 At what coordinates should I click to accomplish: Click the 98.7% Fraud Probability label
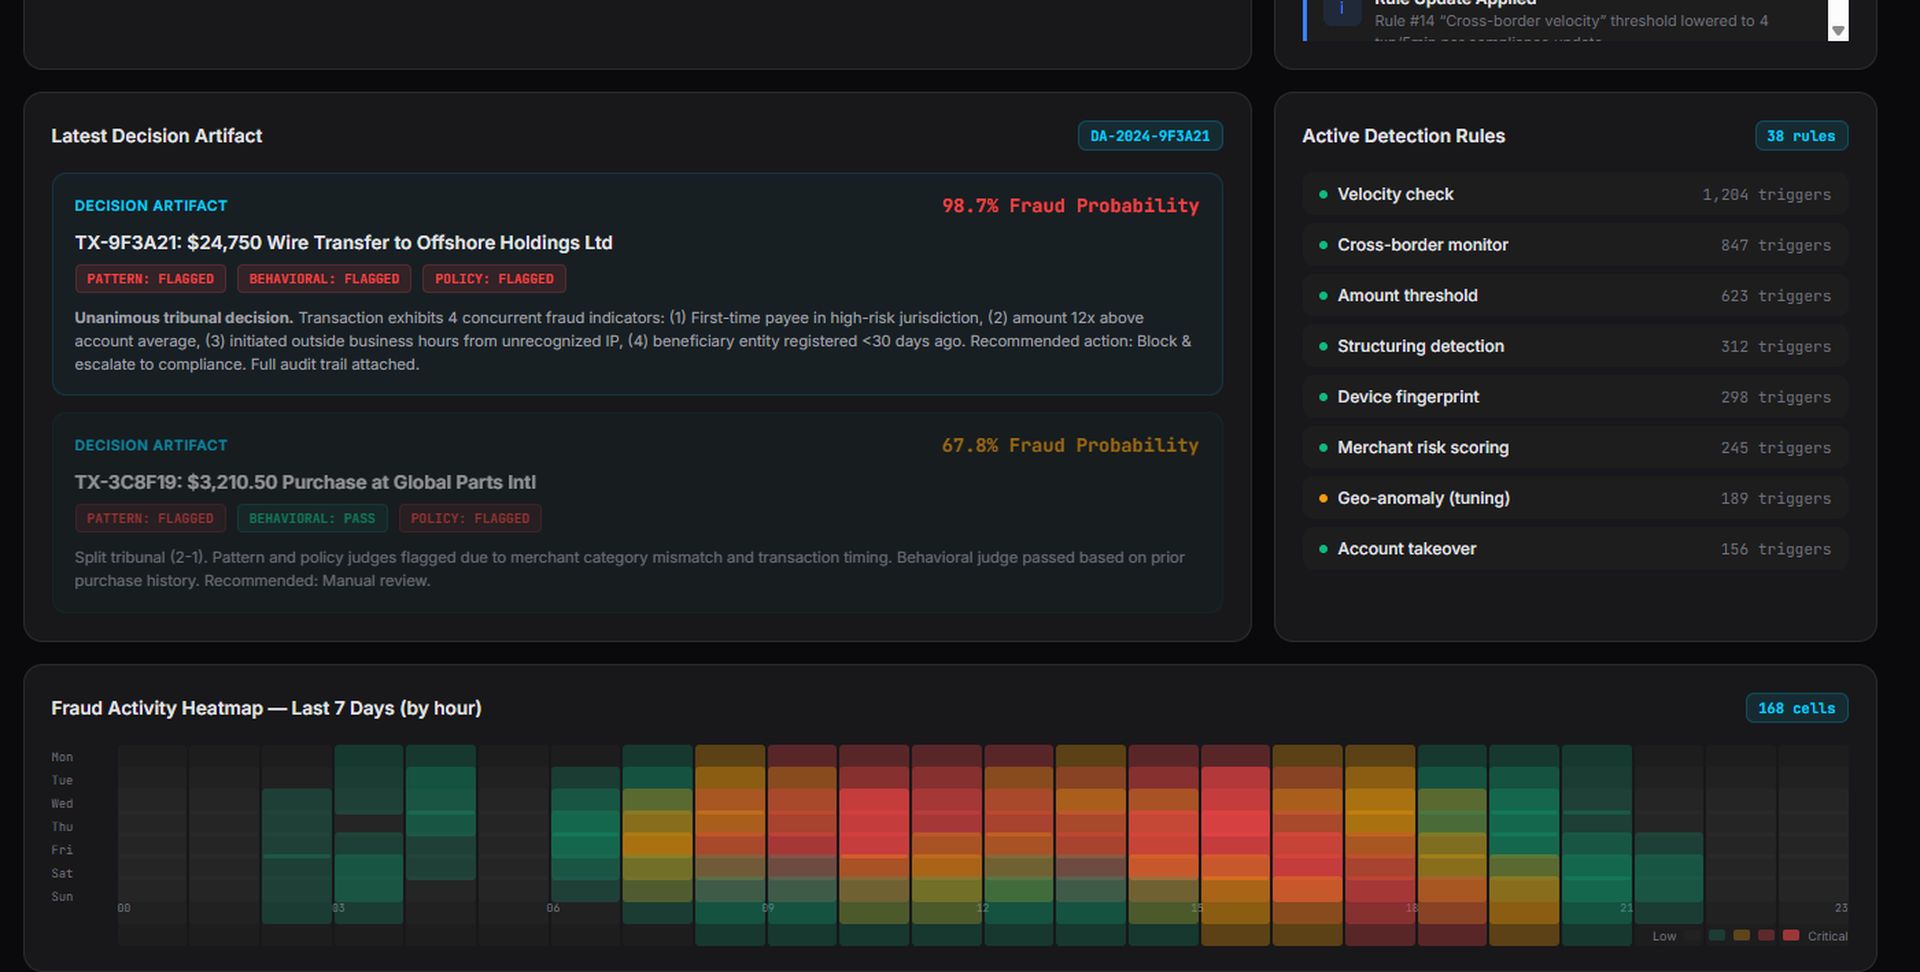pos(1069,206)
